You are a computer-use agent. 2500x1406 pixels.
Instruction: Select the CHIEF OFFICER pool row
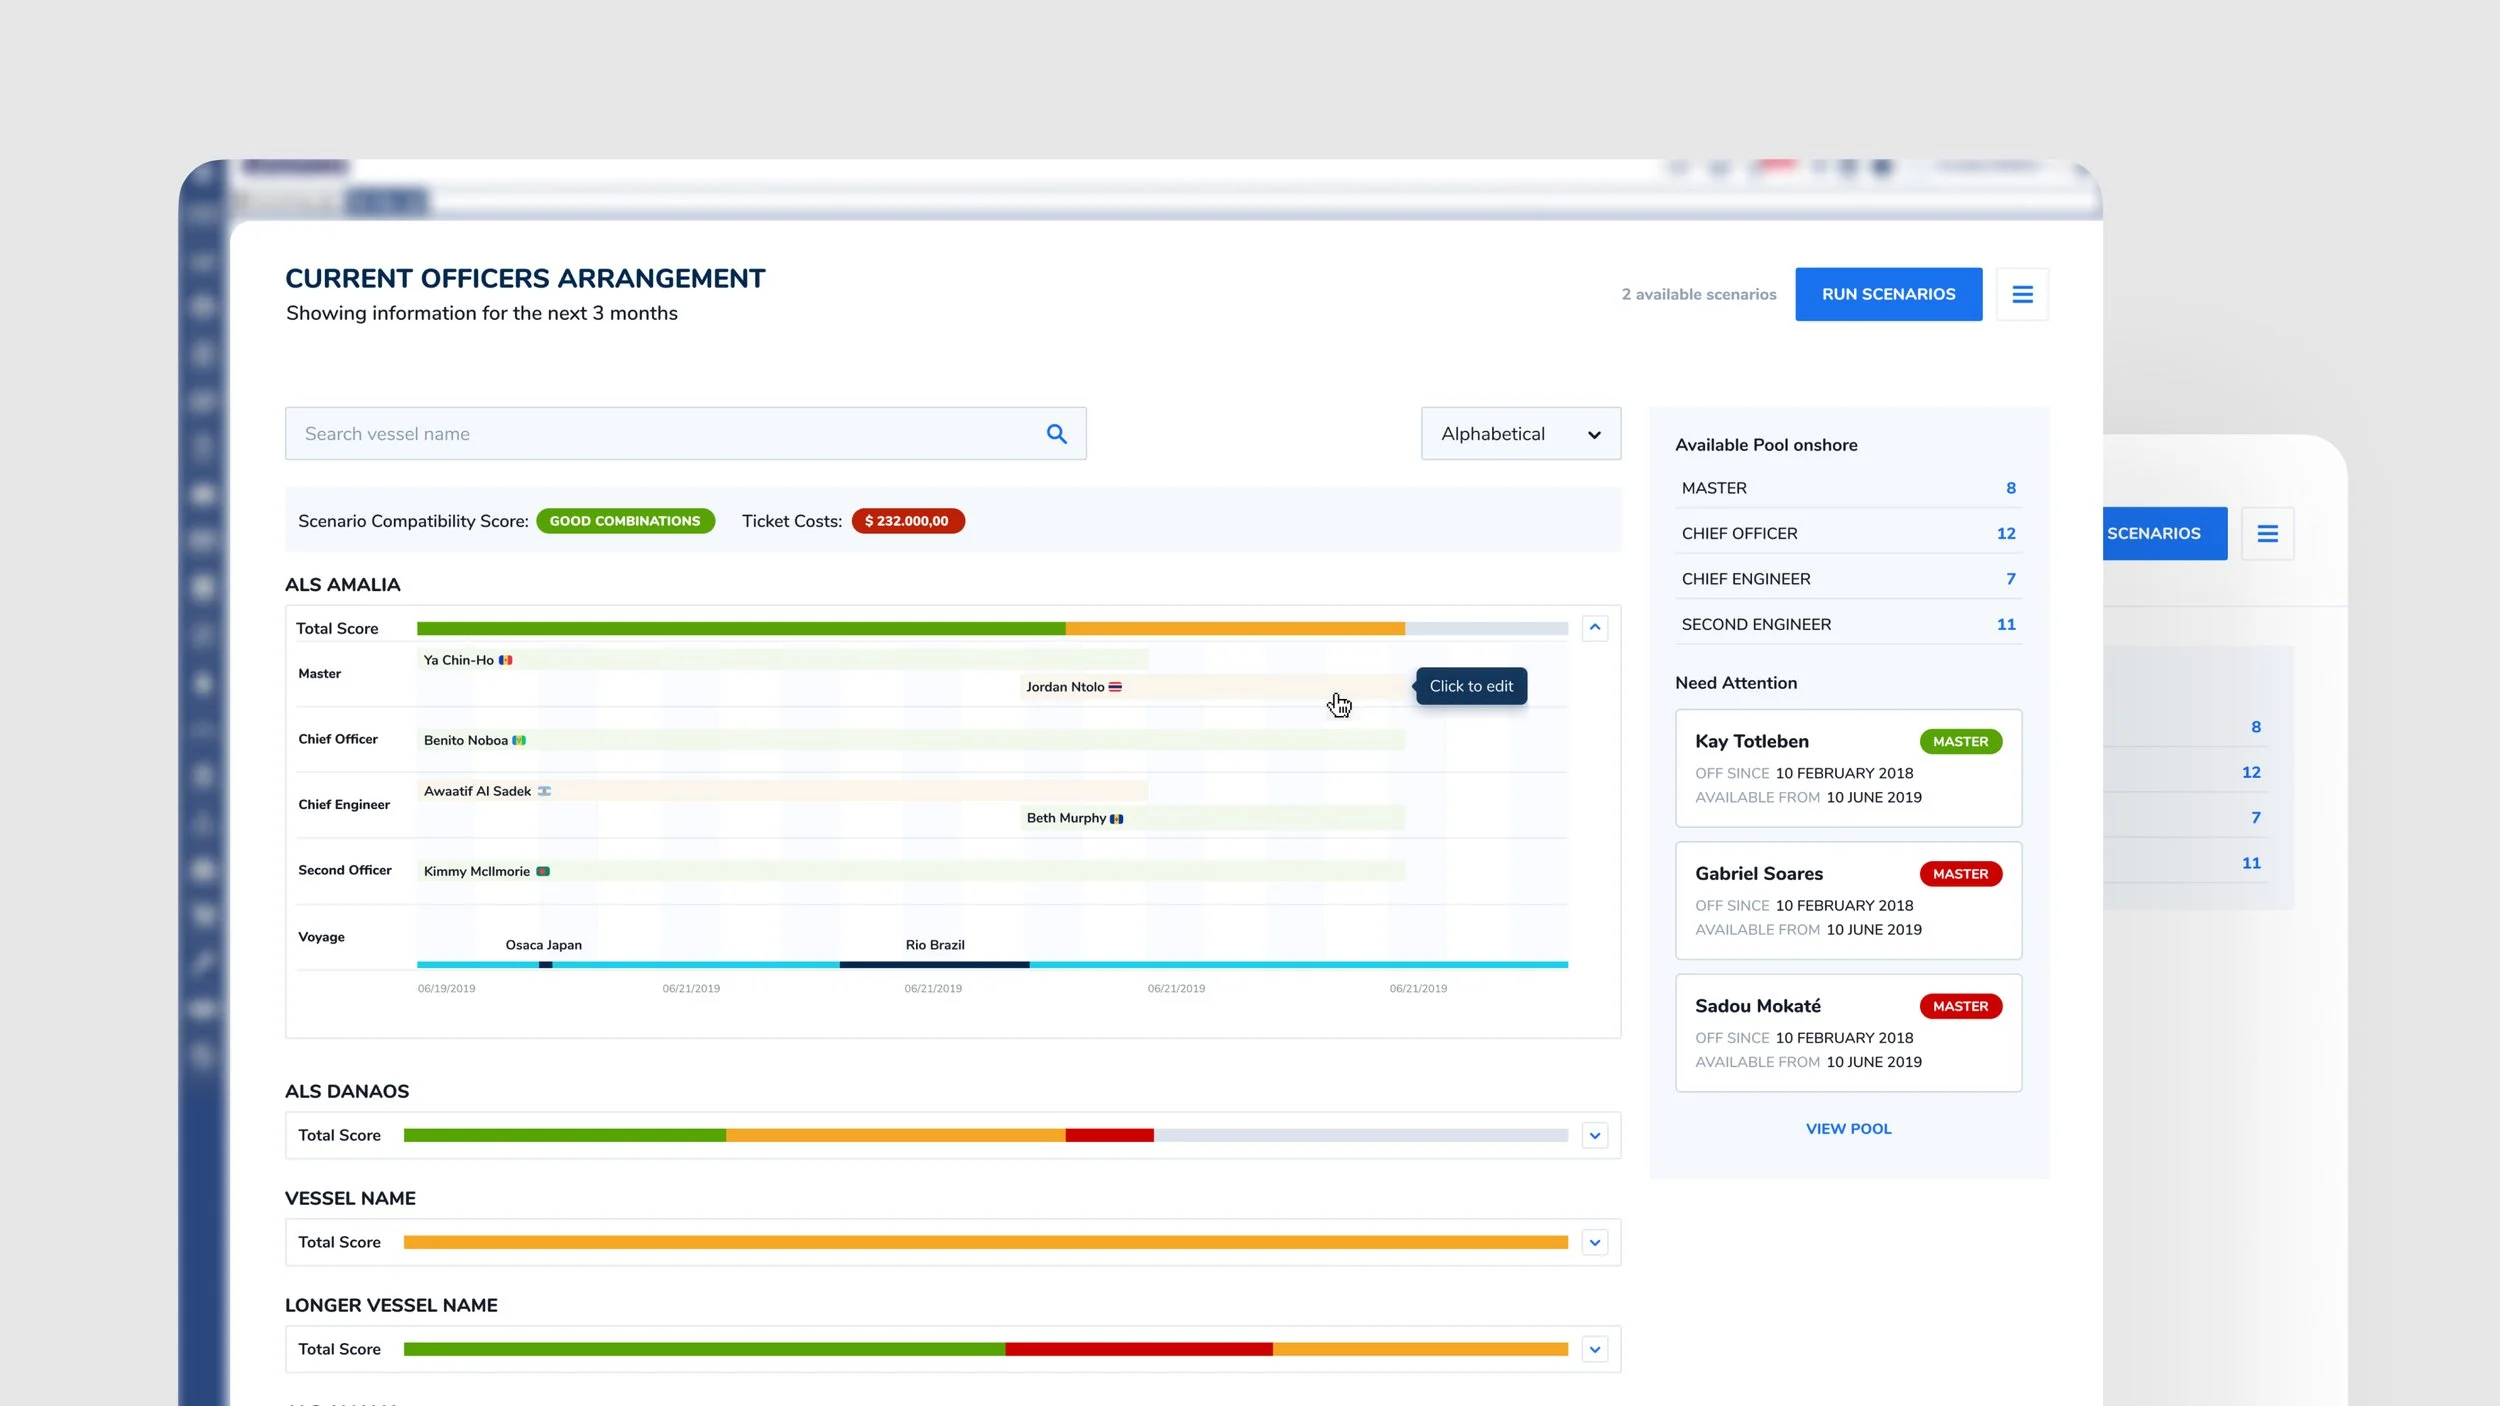coord(1848,534)
